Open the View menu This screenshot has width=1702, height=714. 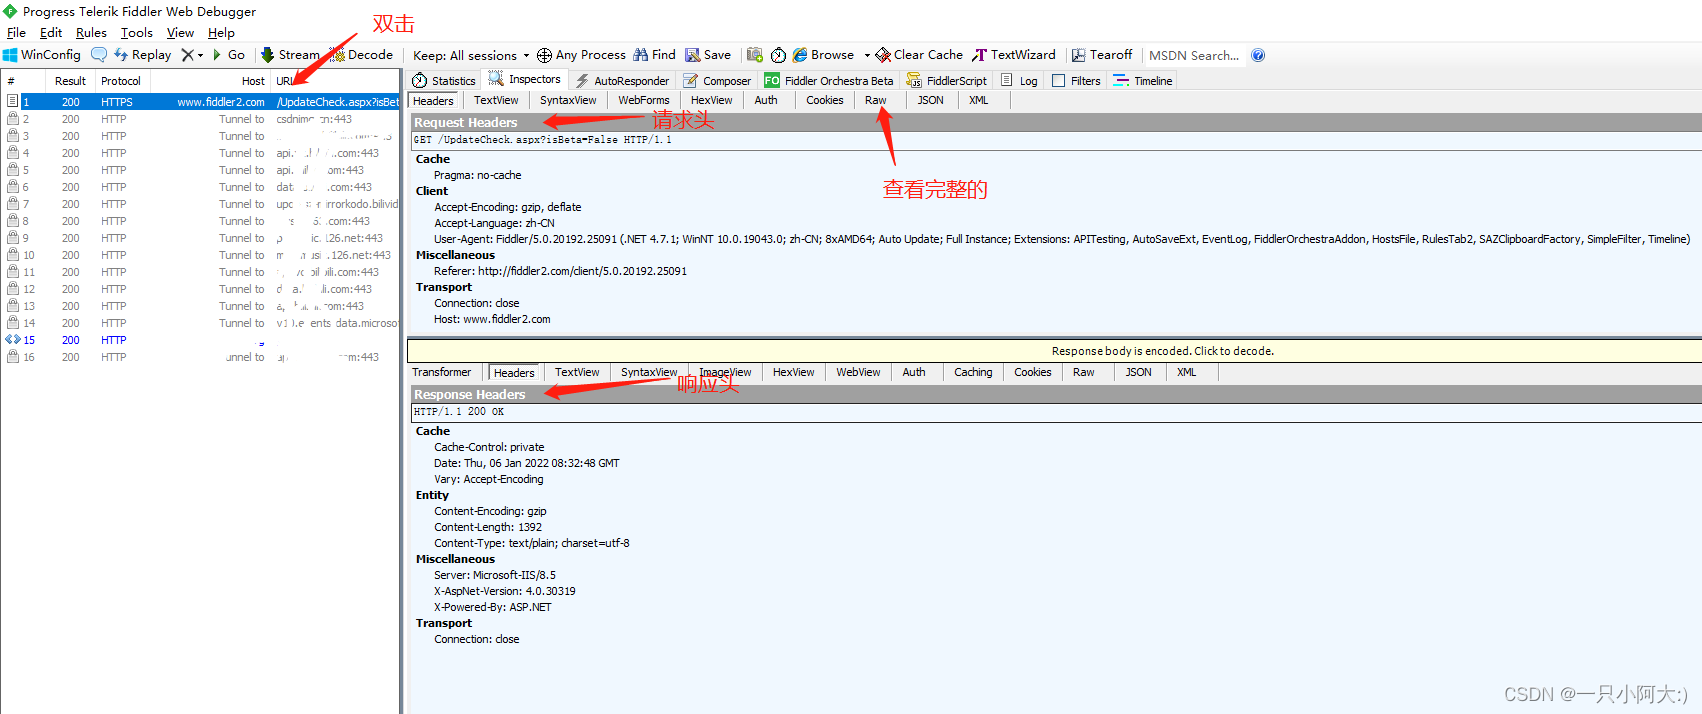pos(180,33)
